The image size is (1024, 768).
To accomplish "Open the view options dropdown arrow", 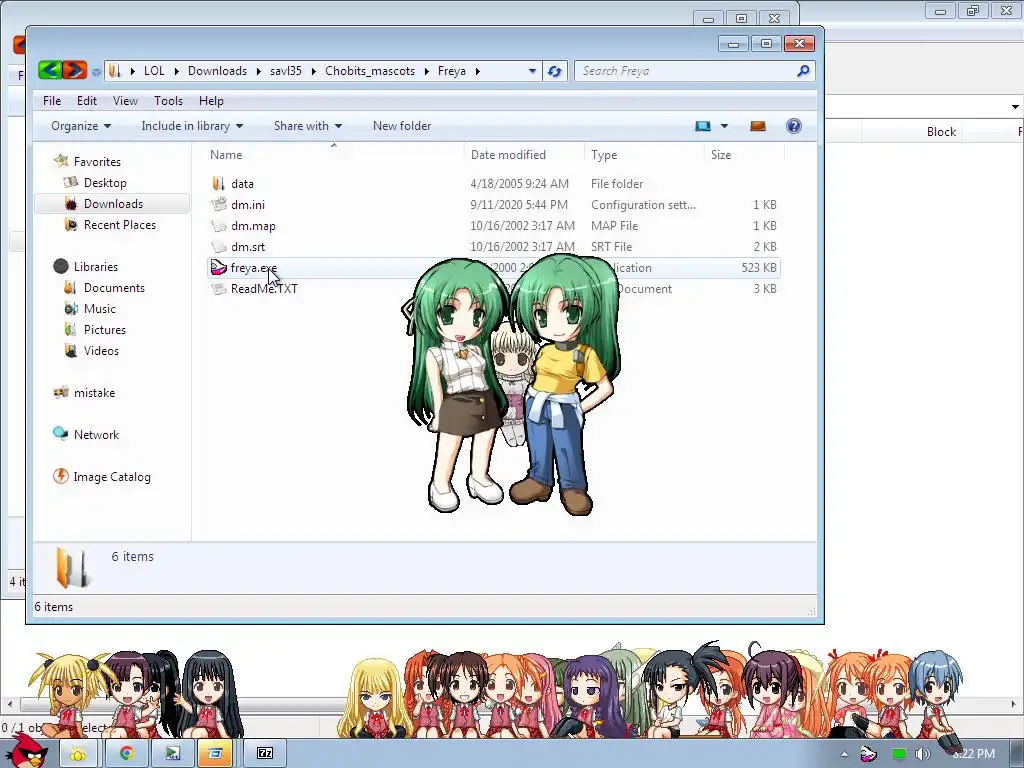I will (724, 126).
